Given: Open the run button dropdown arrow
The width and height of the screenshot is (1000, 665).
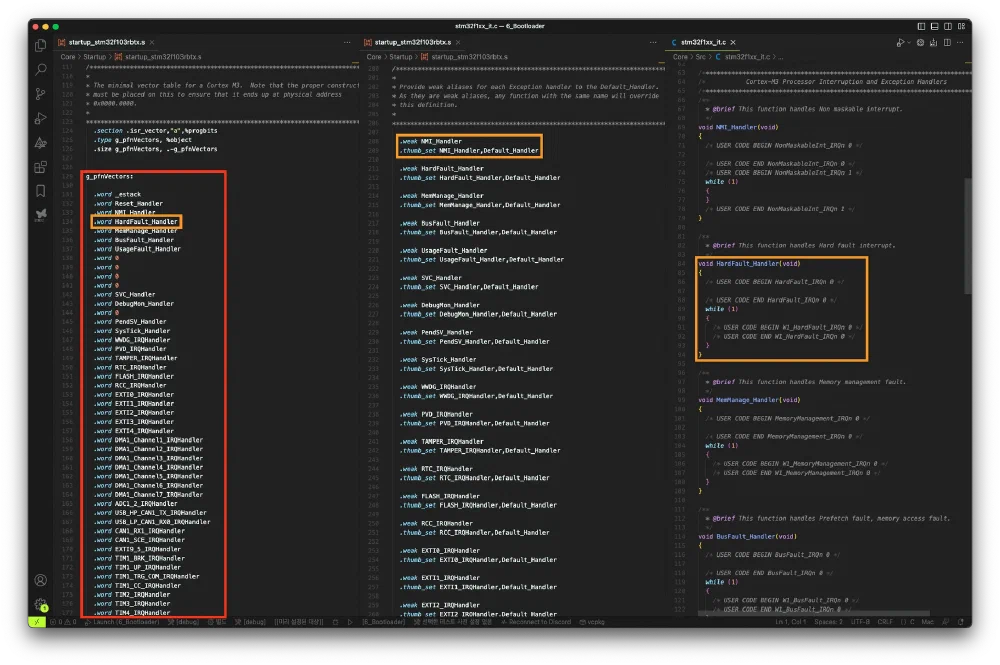Looking at the screenshot, I should tap(907, 43).
